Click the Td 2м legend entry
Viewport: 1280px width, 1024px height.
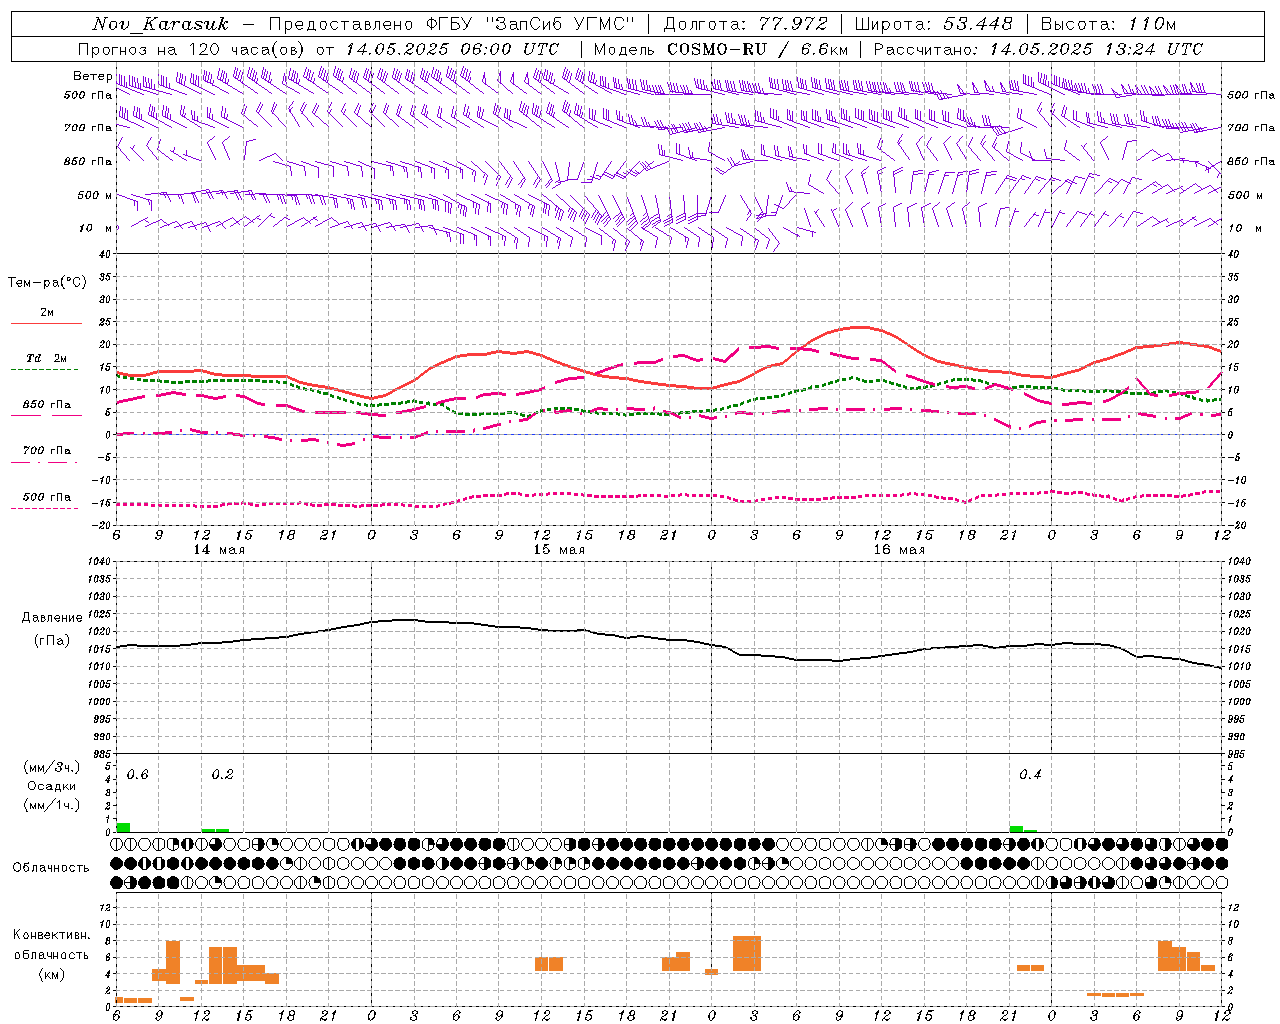click(x=47, y=358)
